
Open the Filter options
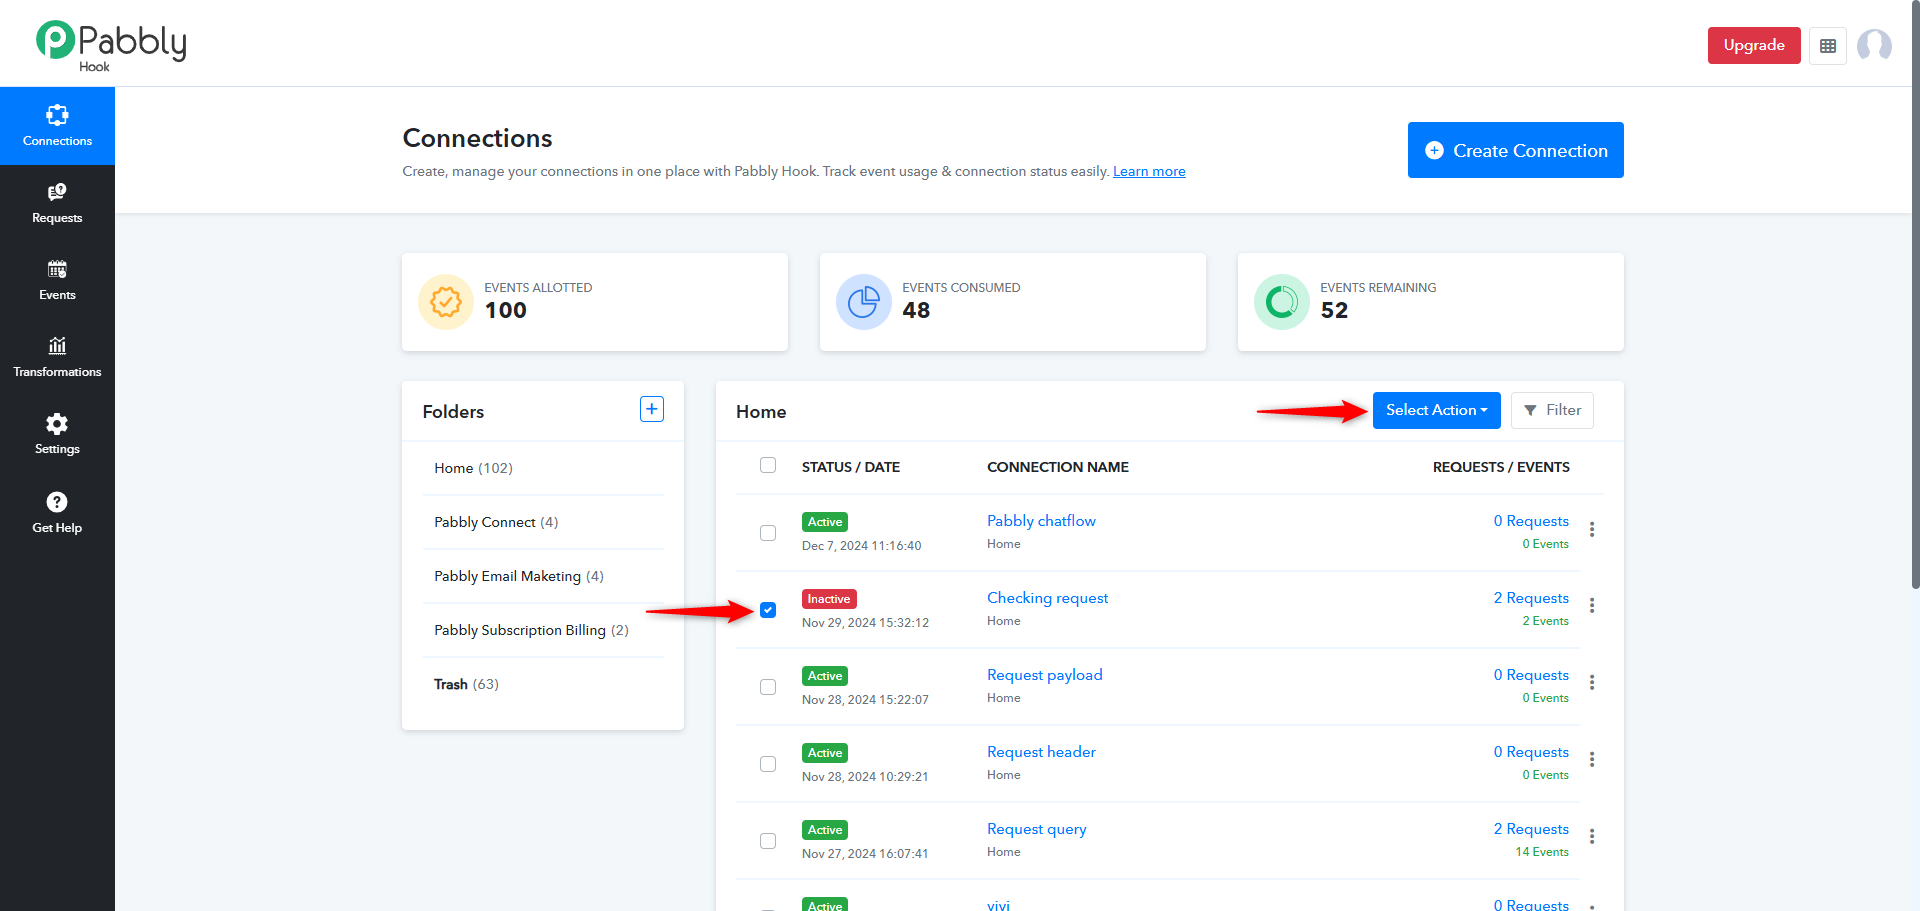pyautogui.click(x=1552, y=410)
